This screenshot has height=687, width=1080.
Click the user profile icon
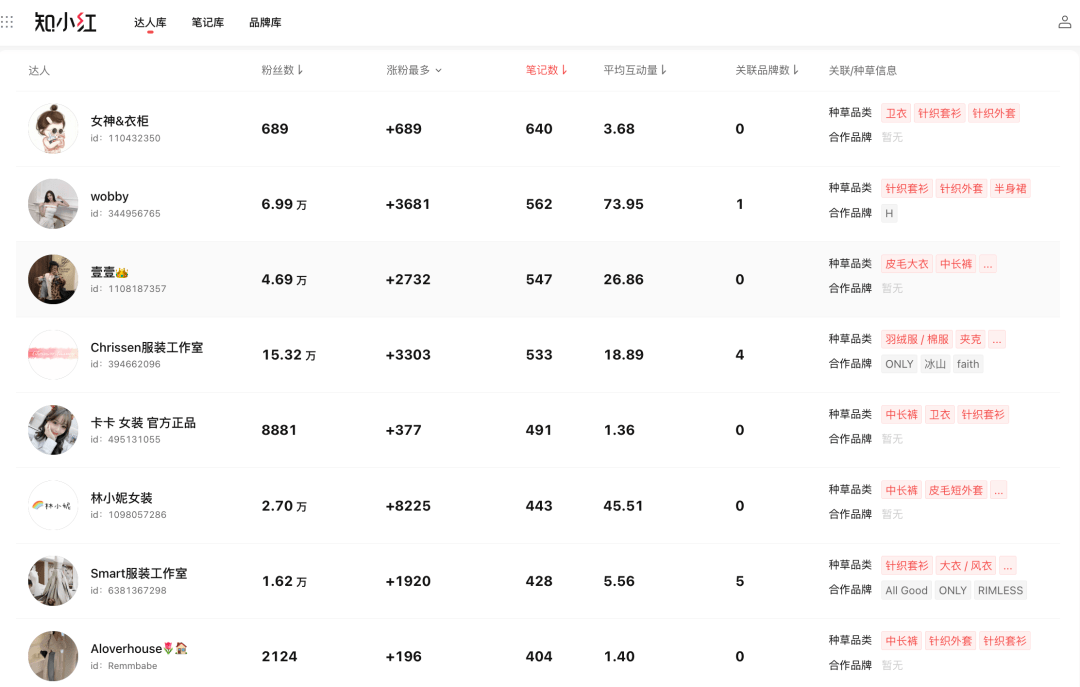tap(1065, 22)
